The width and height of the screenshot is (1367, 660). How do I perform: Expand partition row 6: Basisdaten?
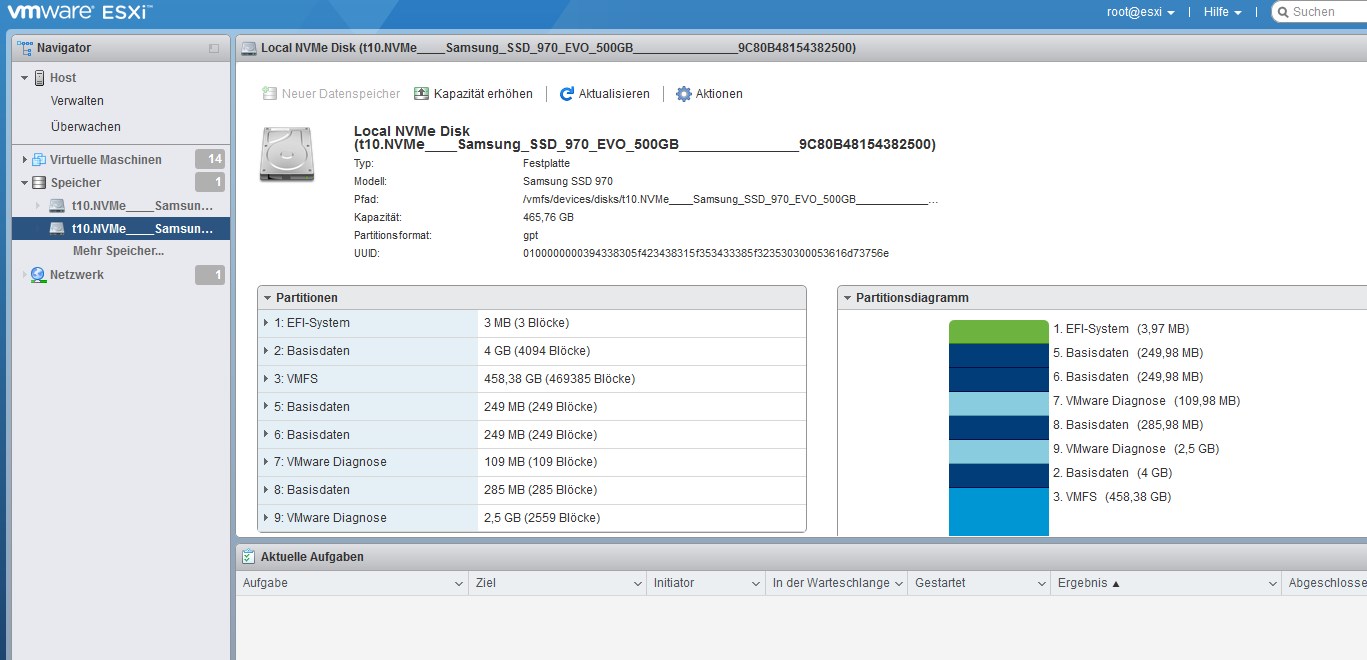point(266,435)
